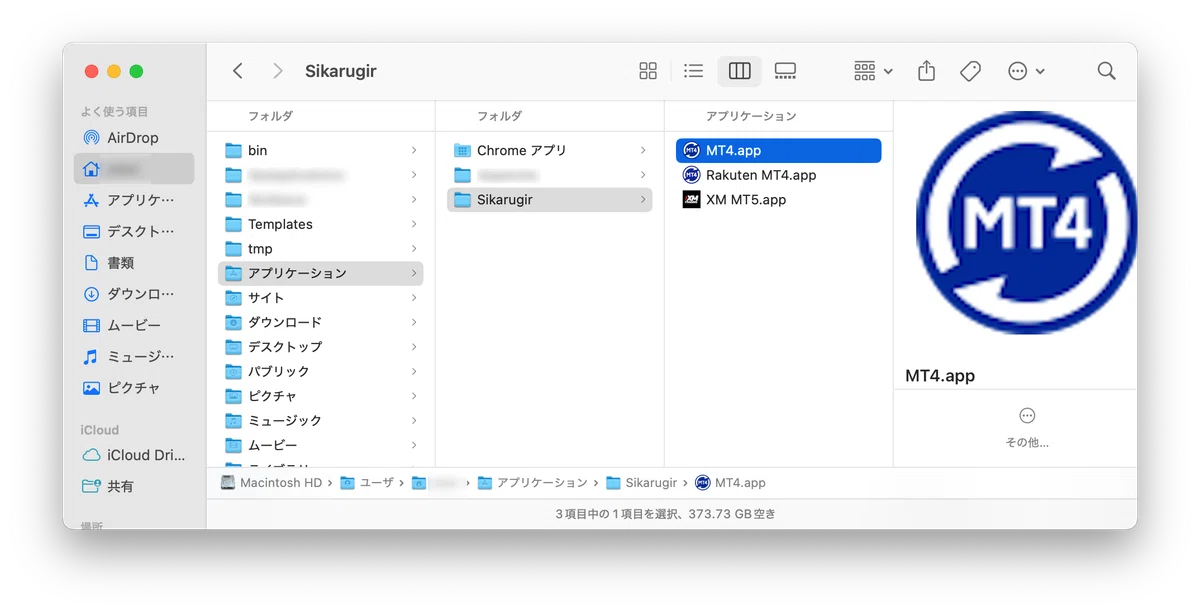Open Applications (アプリケ…) in sidebar

(134, 200)
